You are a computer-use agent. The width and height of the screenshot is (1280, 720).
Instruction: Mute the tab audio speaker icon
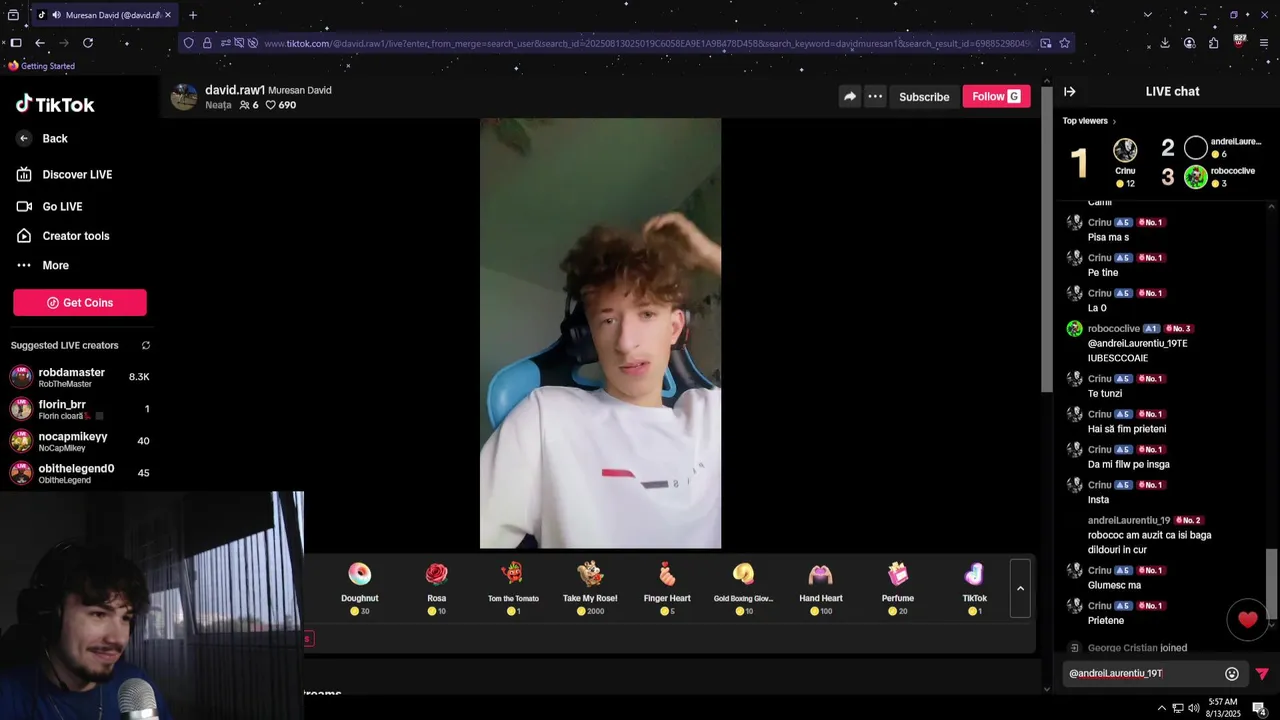tap(56, 15)
